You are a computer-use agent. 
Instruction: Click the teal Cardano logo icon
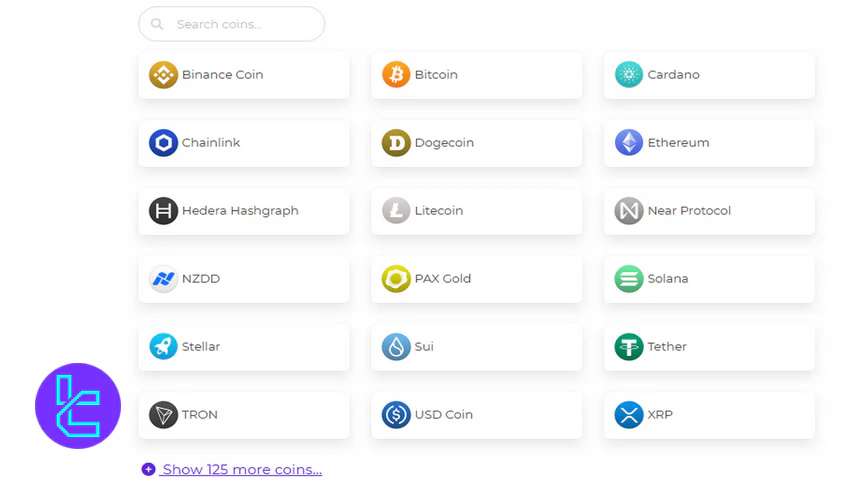(629, 75)
